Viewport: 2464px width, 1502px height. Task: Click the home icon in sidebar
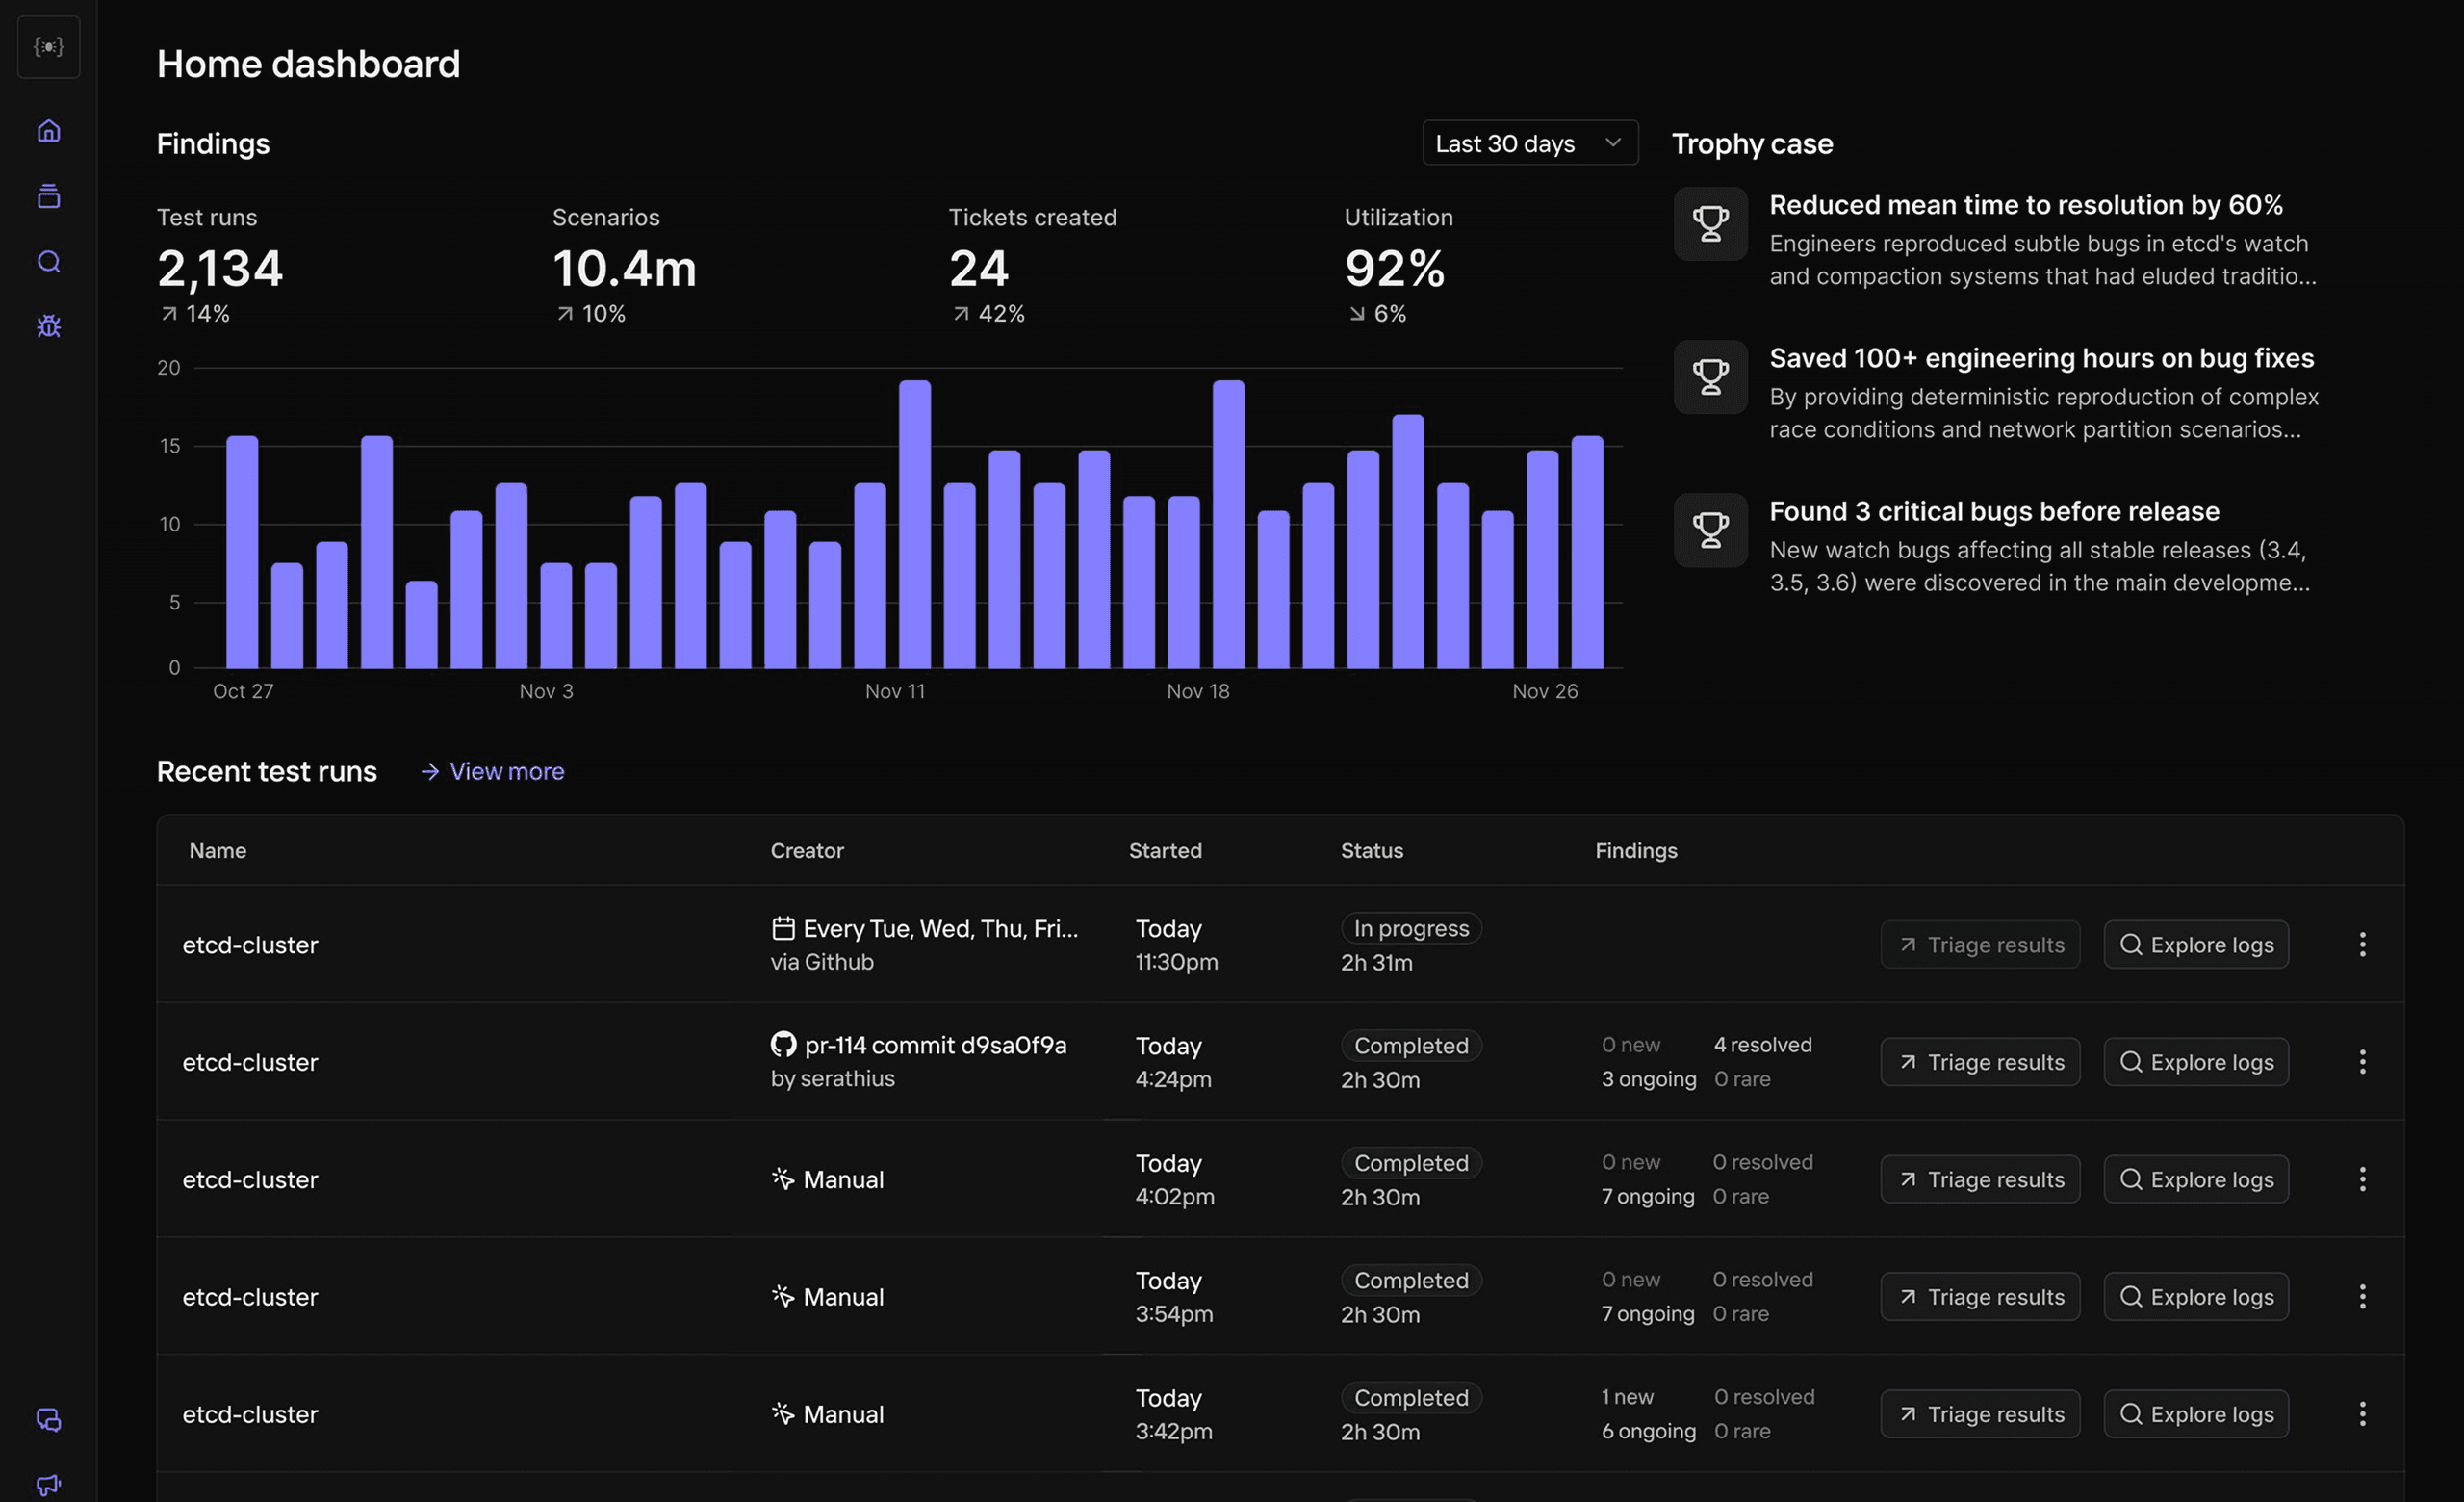(x=48, y=131)
